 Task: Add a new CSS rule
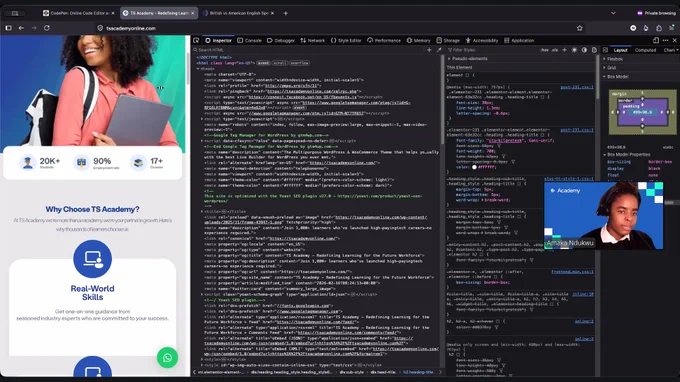click(x=564, y=50)
